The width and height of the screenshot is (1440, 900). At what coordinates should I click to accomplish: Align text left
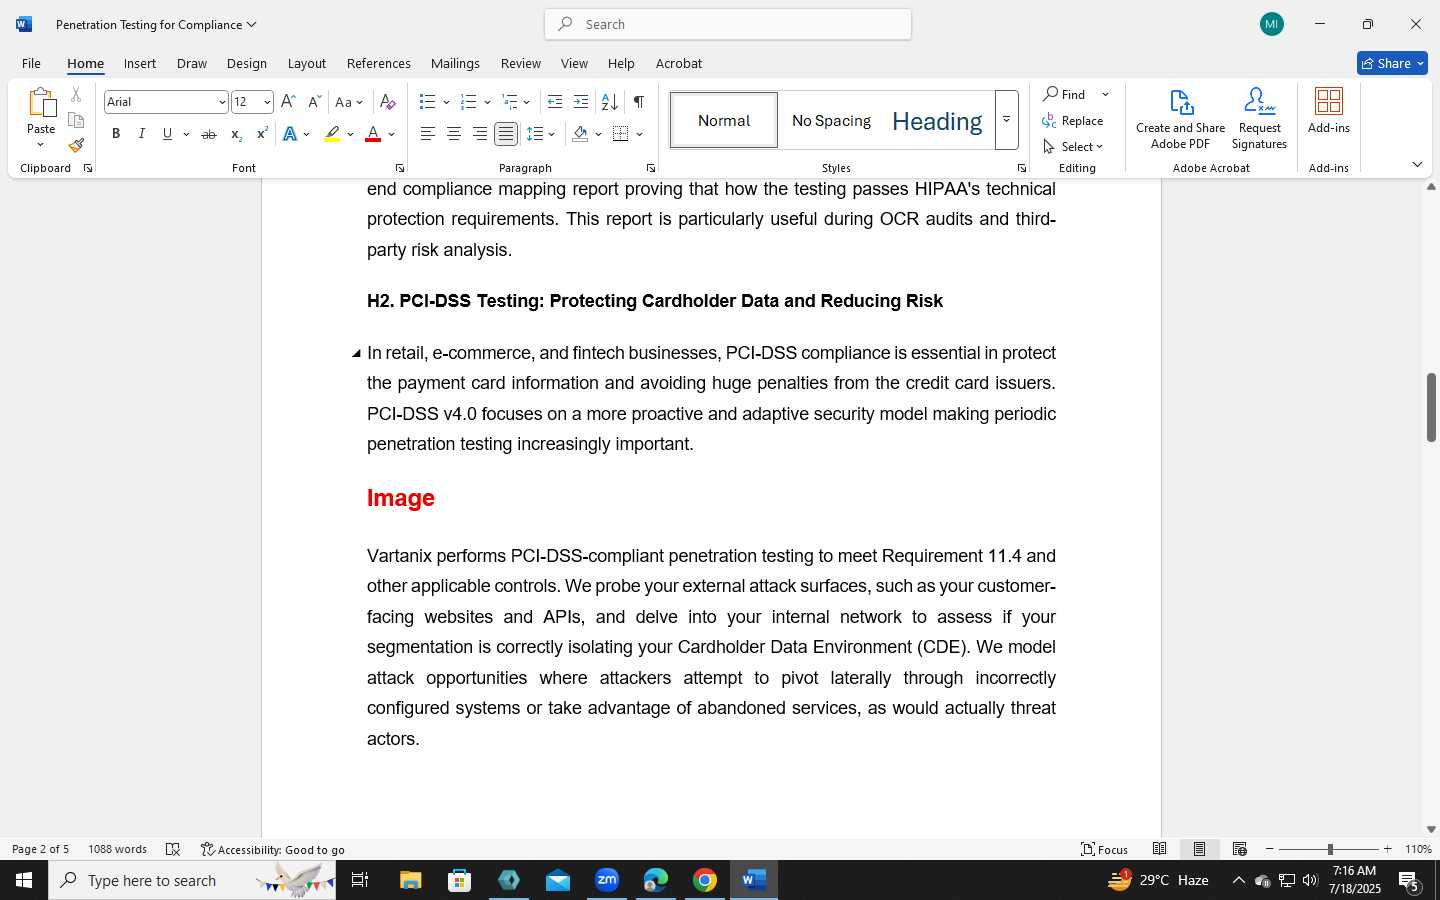tap(428, 134)
